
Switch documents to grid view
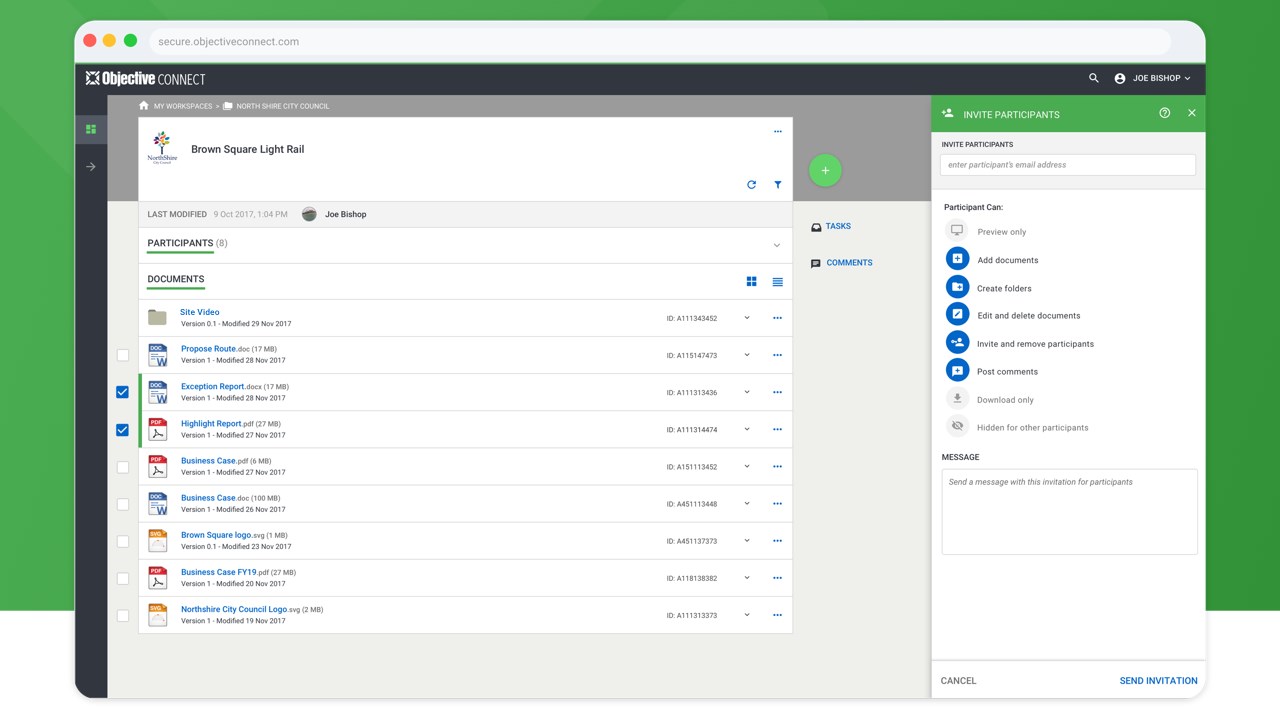pos(752,282)
